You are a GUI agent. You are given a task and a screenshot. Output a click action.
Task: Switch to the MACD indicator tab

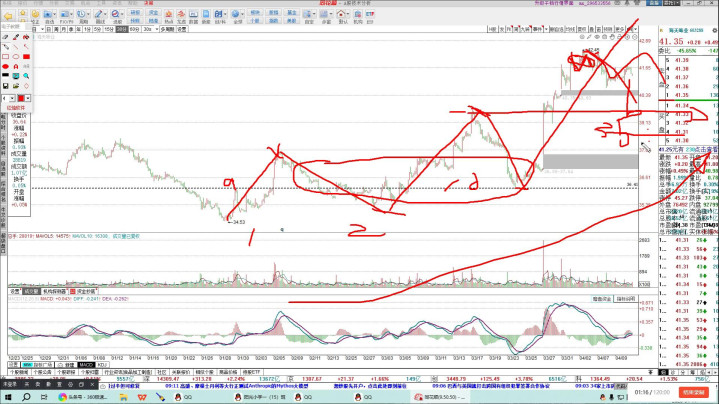pos(86,365)
